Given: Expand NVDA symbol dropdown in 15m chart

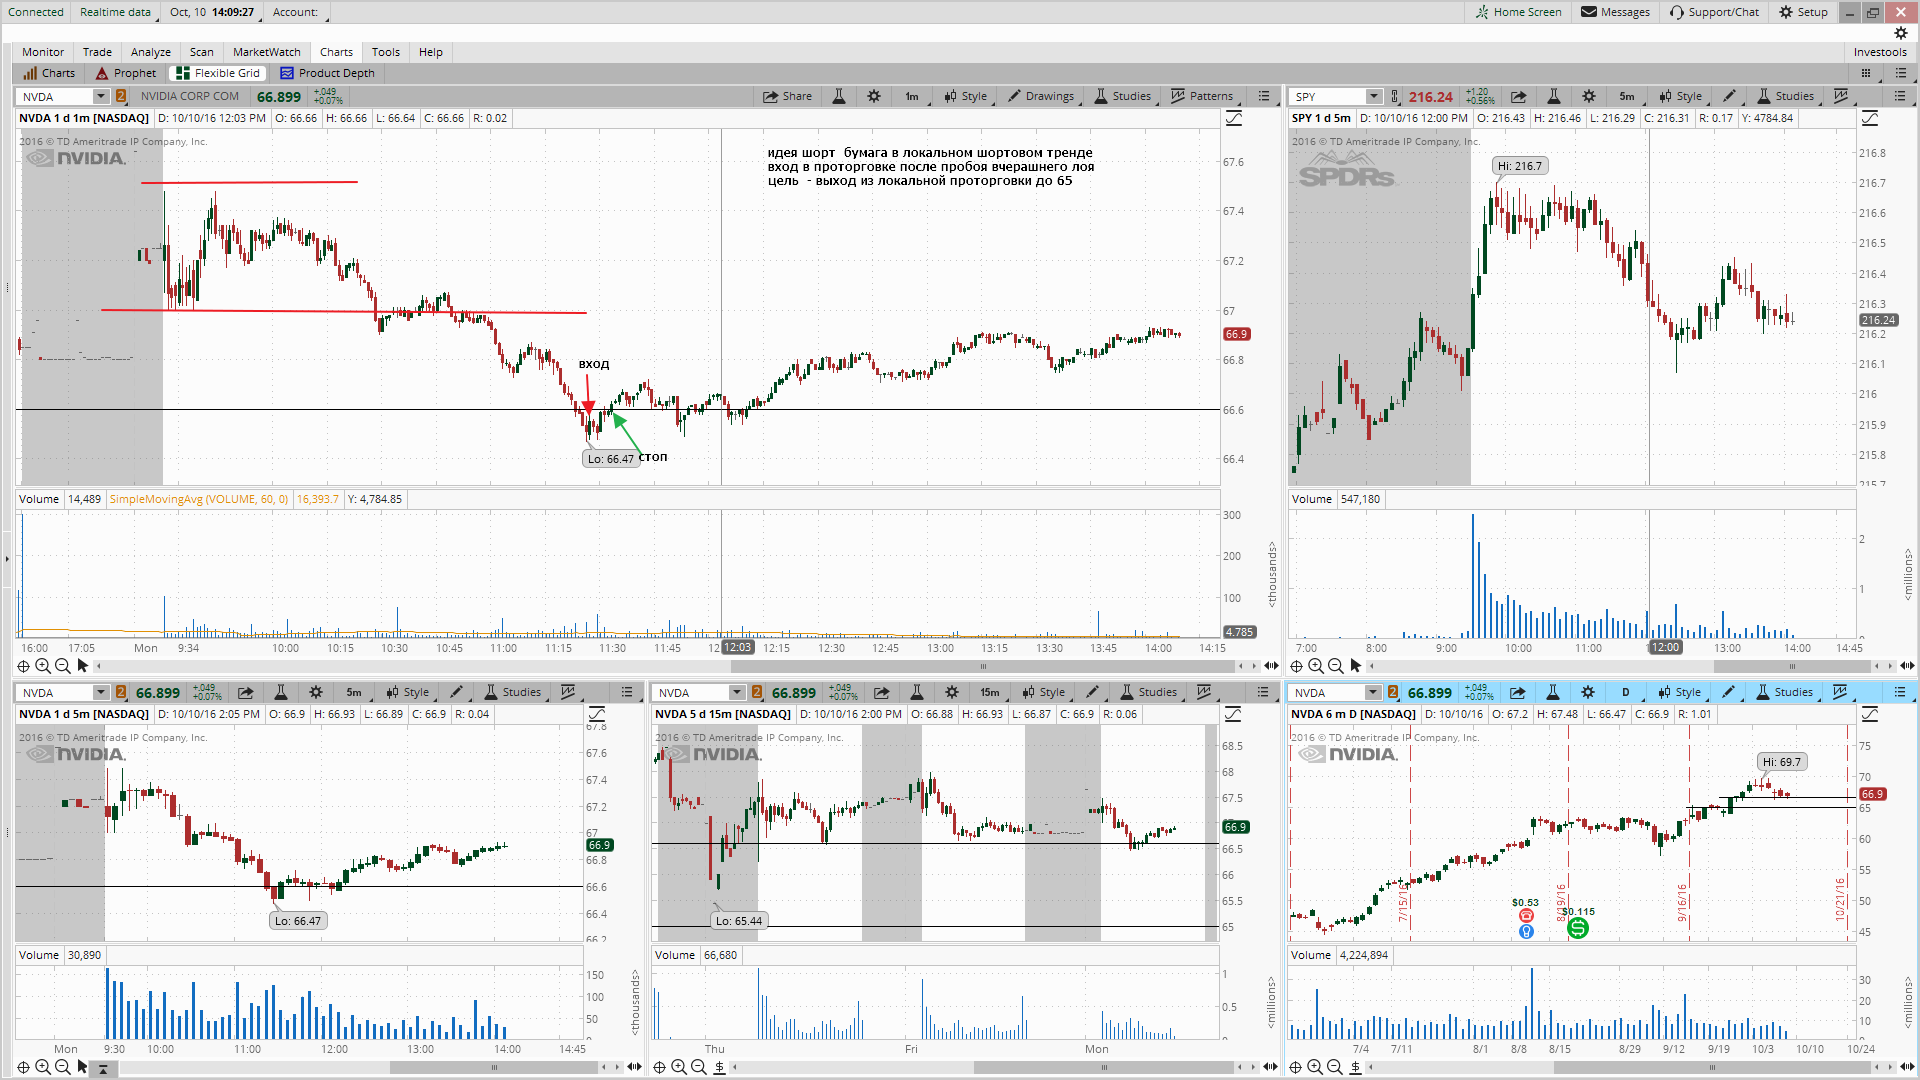Looking at the screenshot, I should (x=737, y=693).
